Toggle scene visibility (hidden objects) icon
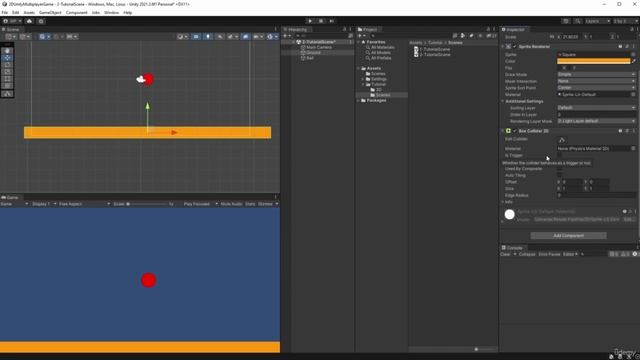This screenshot has width=640, height=360. [x=245, y=37]
